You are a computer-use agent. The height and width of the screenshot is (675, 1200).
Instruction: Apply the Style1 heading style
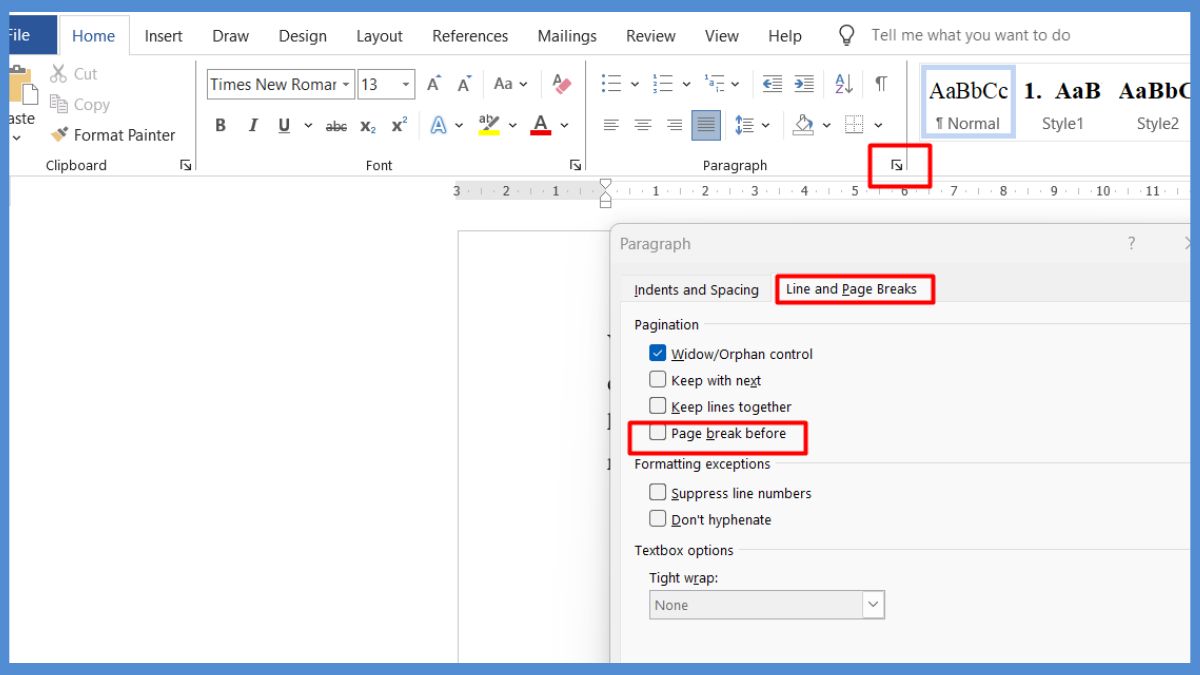(x=1062, y=102)
